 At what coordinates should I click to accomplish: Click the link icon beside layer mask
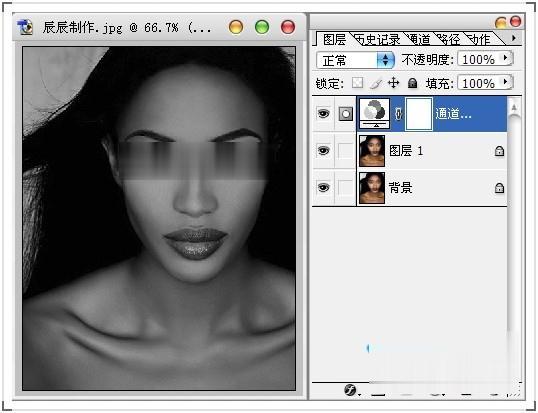tap(398, 114)
